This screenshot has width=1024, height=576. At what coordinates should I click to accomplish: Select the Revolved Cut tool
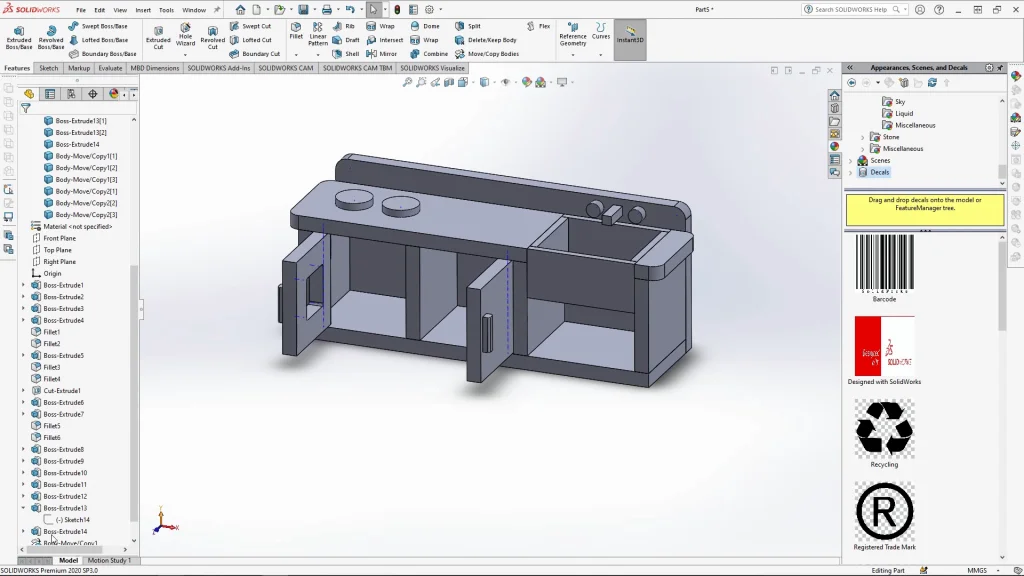213,36
